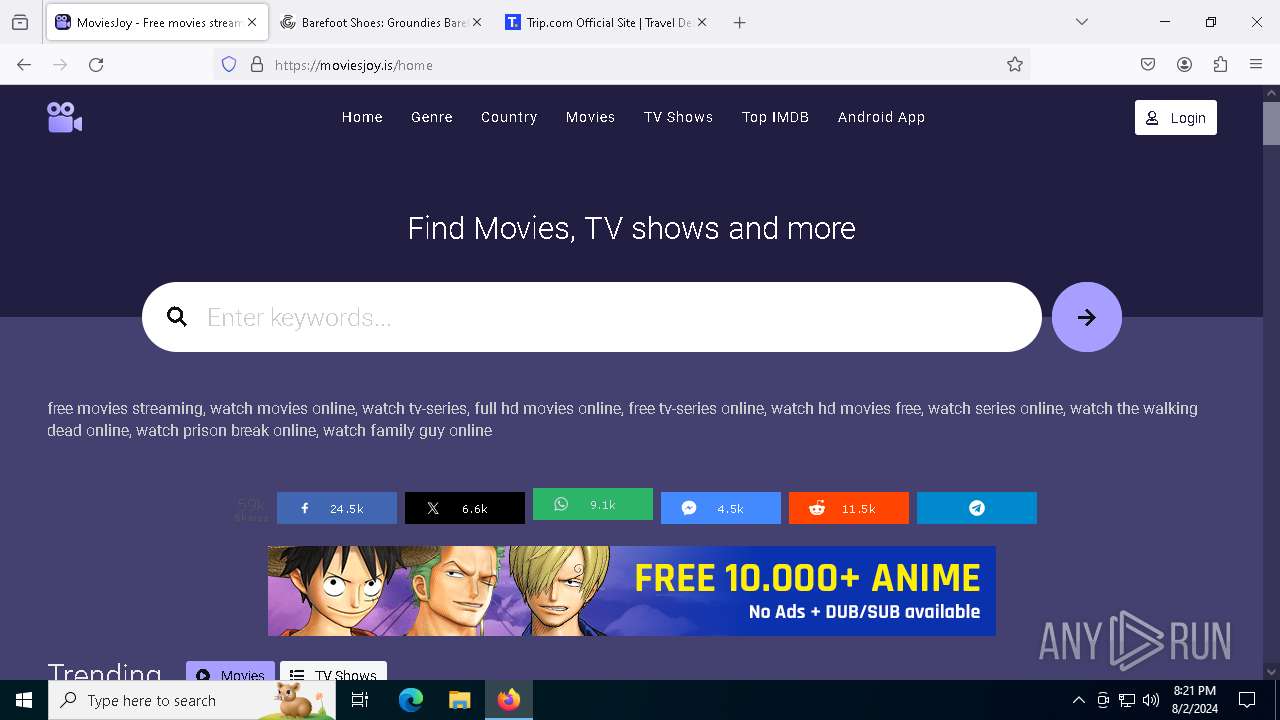Open the Windows Start menu
The image size is (1280, 720).
pos(24,700)
